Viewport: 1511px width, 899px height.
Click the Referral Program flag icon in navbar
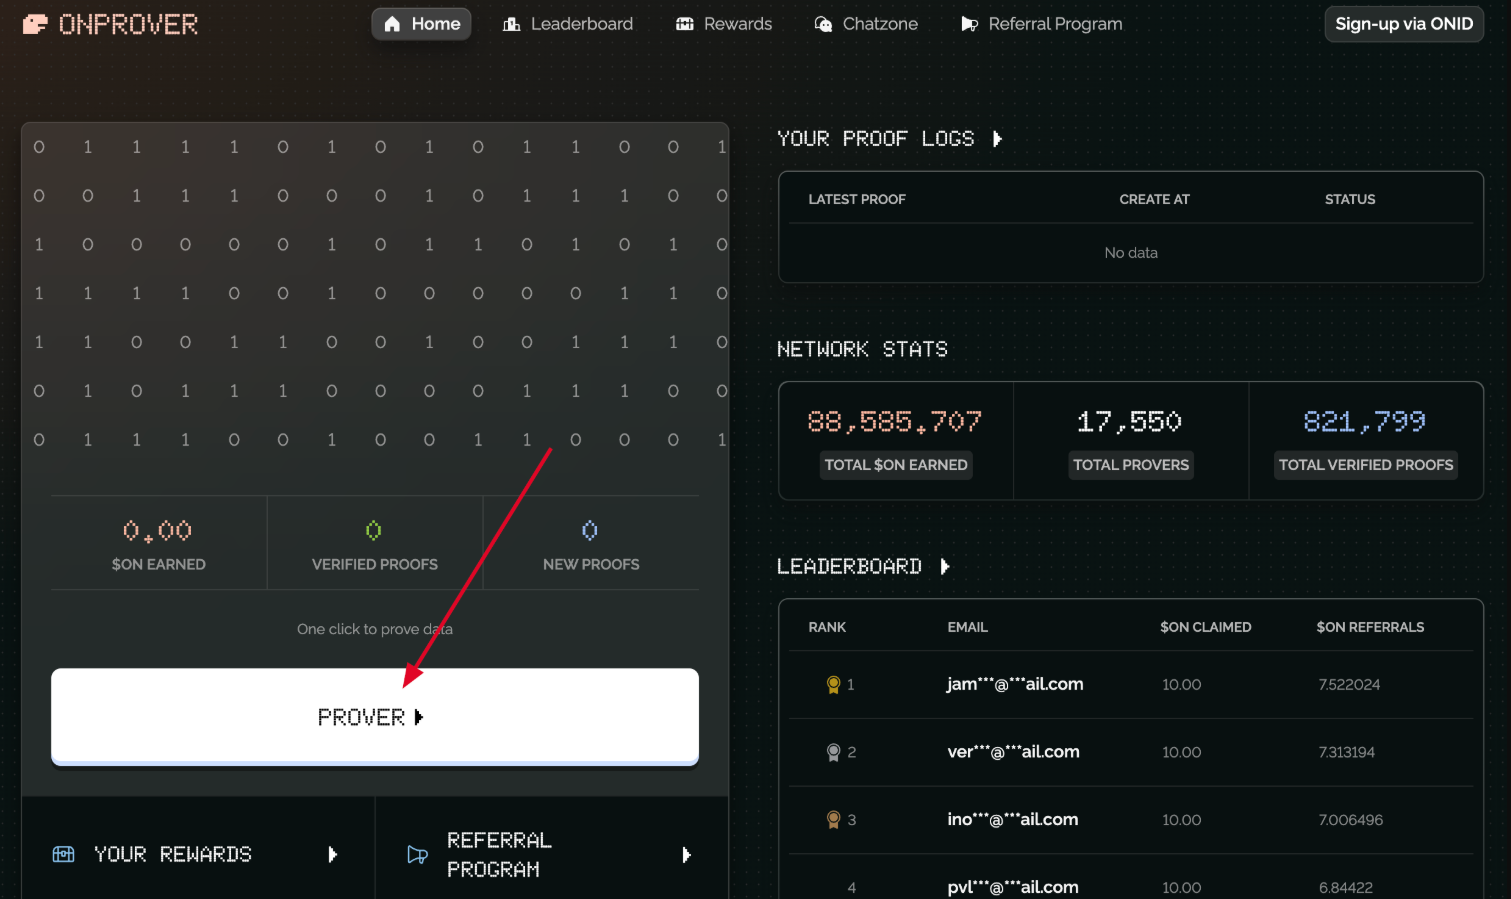point(969,24)
